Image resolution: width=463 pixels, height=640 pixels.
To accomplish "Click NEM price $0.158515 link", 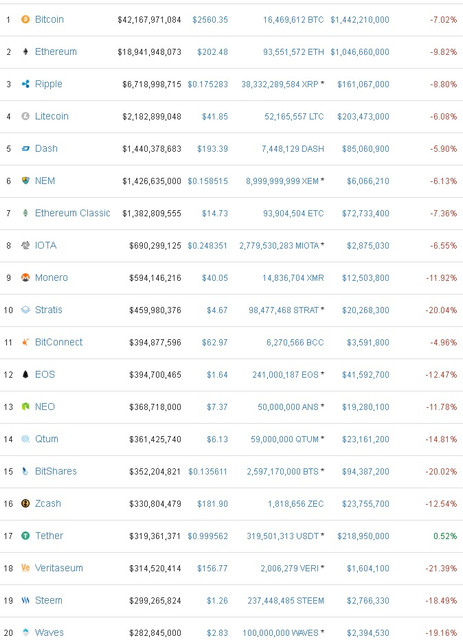I will click(208, 181).
